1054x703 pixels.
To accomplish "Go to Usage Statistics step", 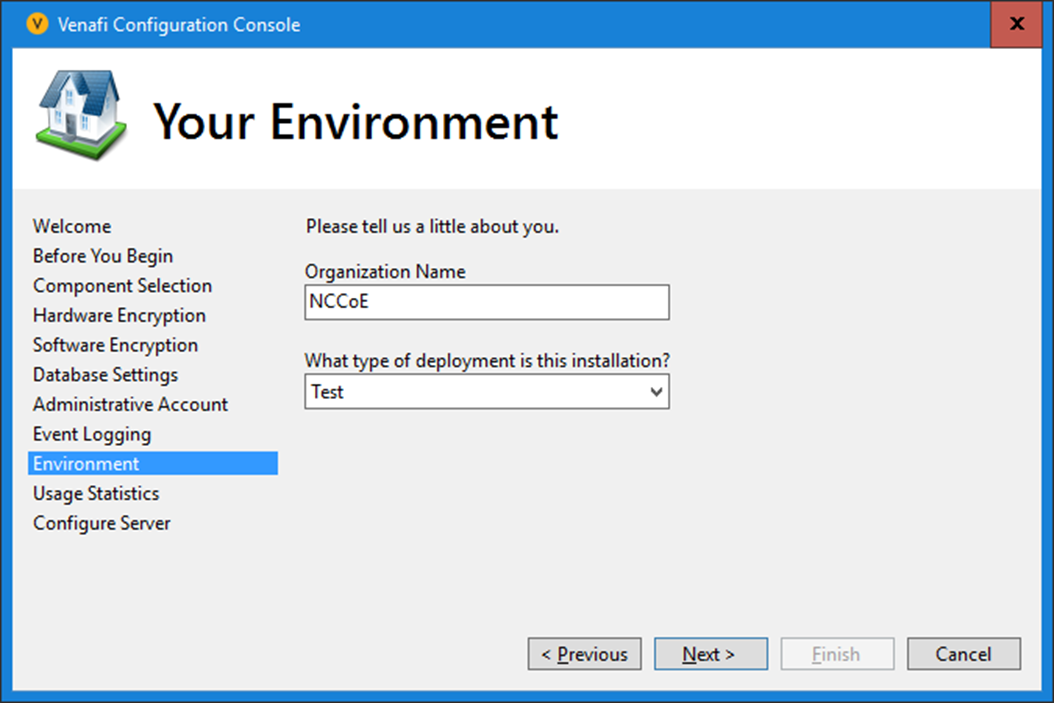I will point(96,493).
